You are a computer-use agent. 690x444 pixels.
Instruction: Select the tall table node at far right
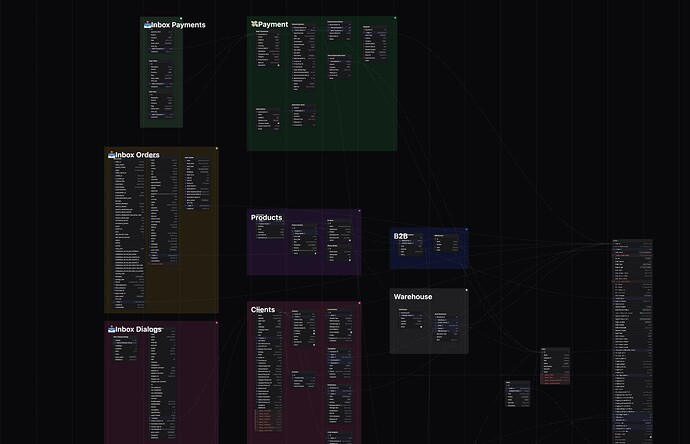(632, 340)
